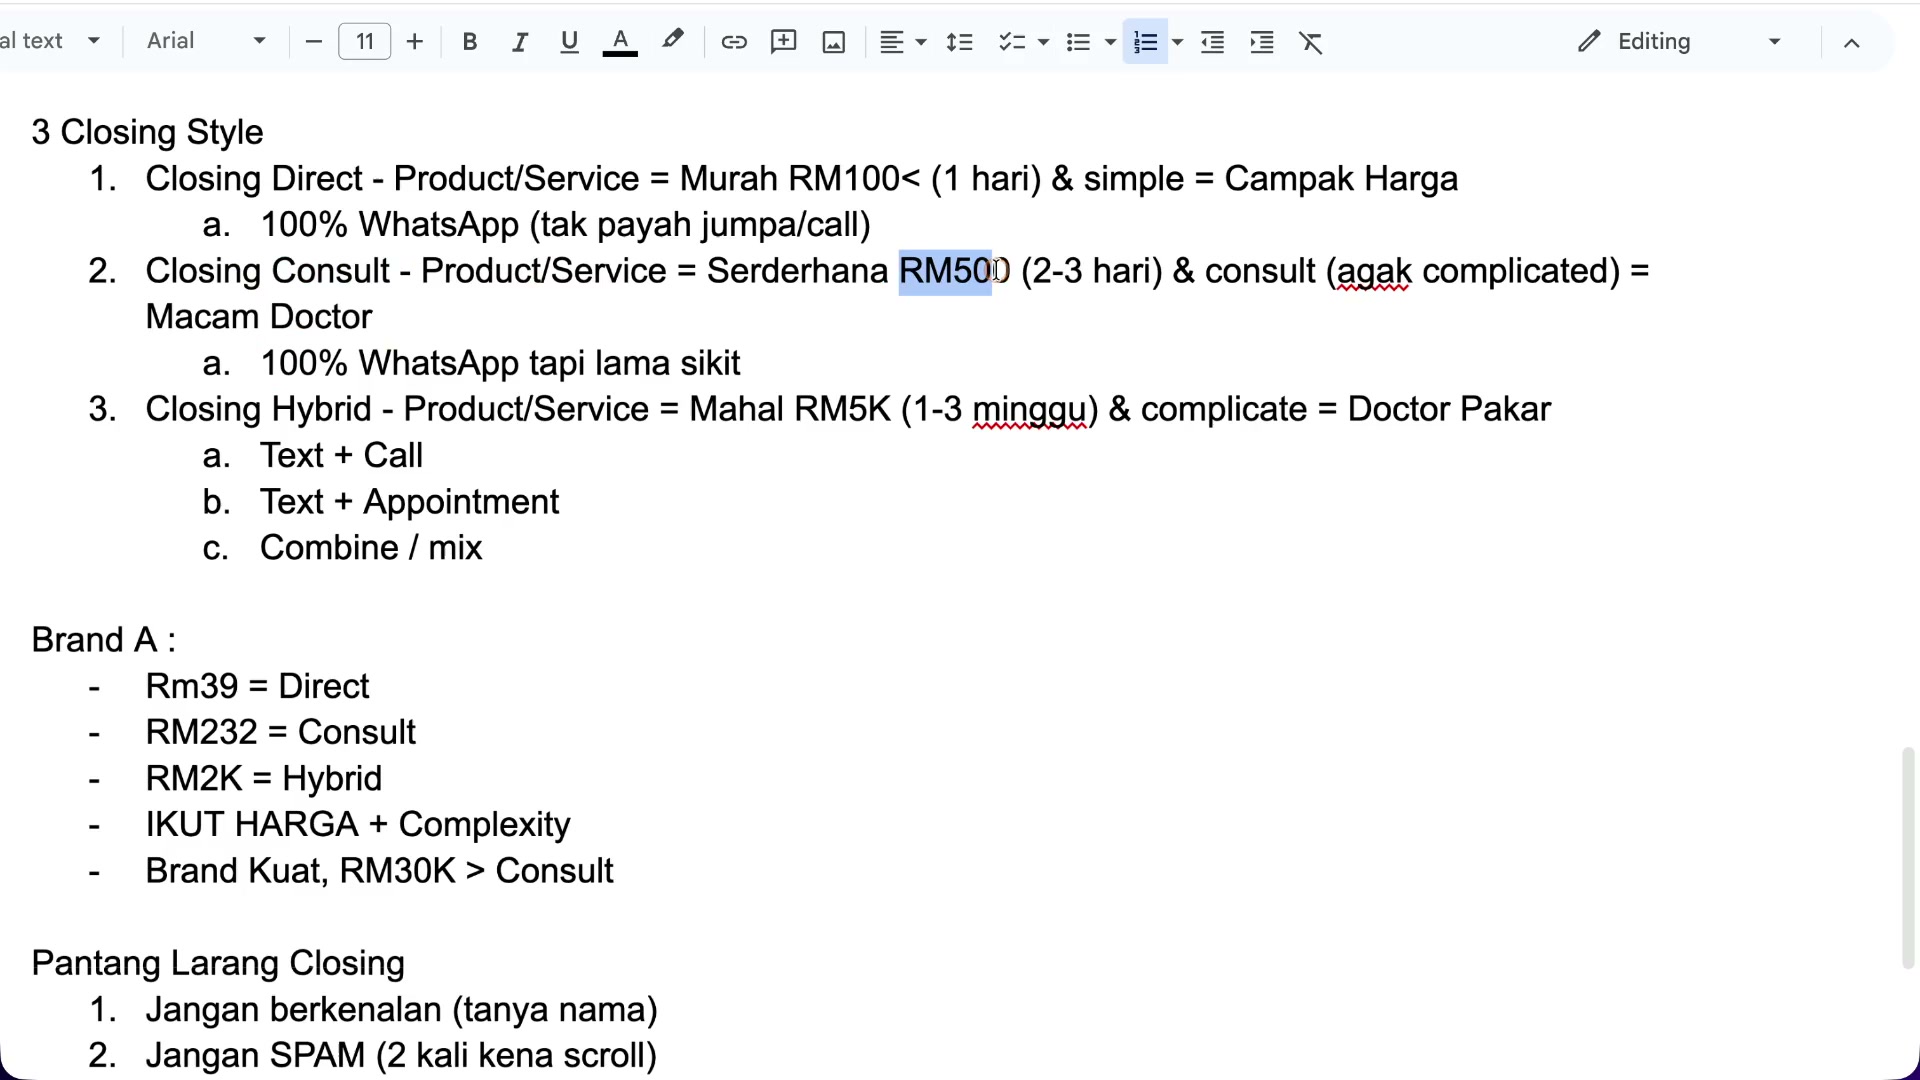Click the 'Brand A :' heading
The image size is (1920, 1080).
(x=104, y=640)
